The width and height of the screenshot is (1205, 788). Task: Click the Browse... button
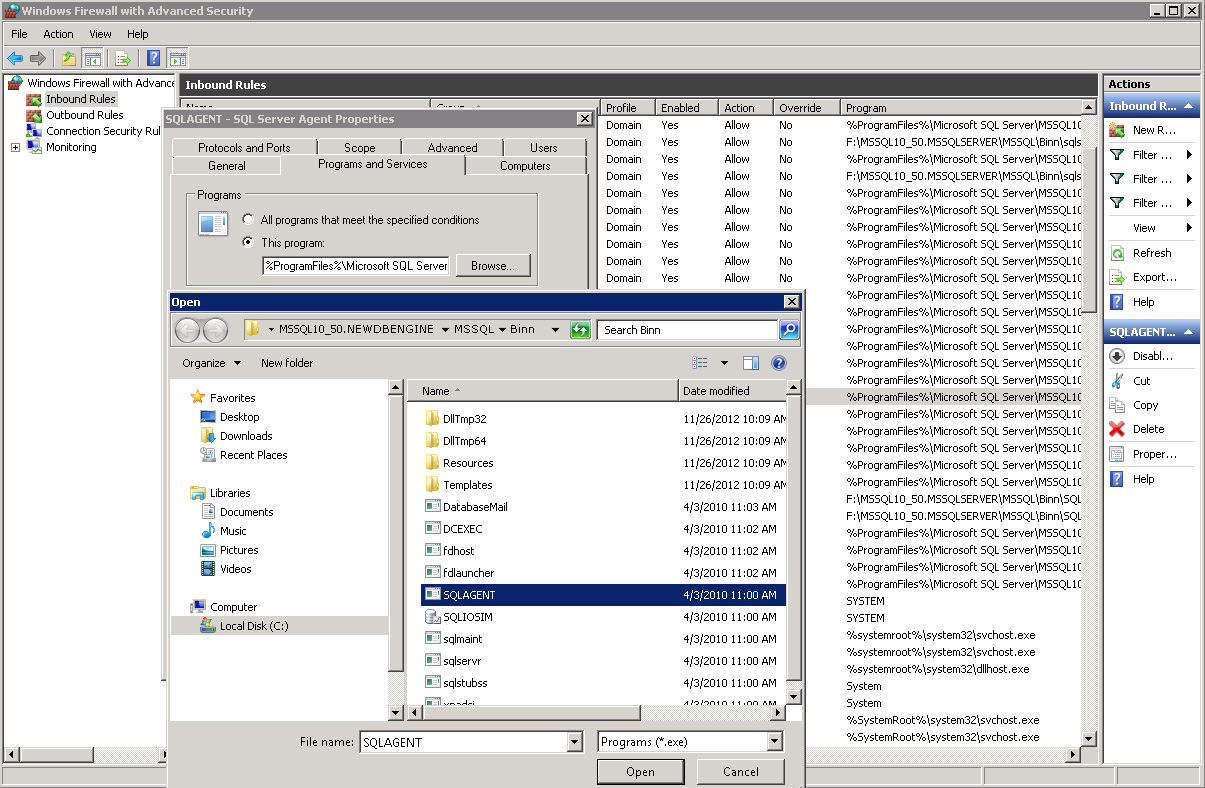pyautogui.click(x=492, y=266)
